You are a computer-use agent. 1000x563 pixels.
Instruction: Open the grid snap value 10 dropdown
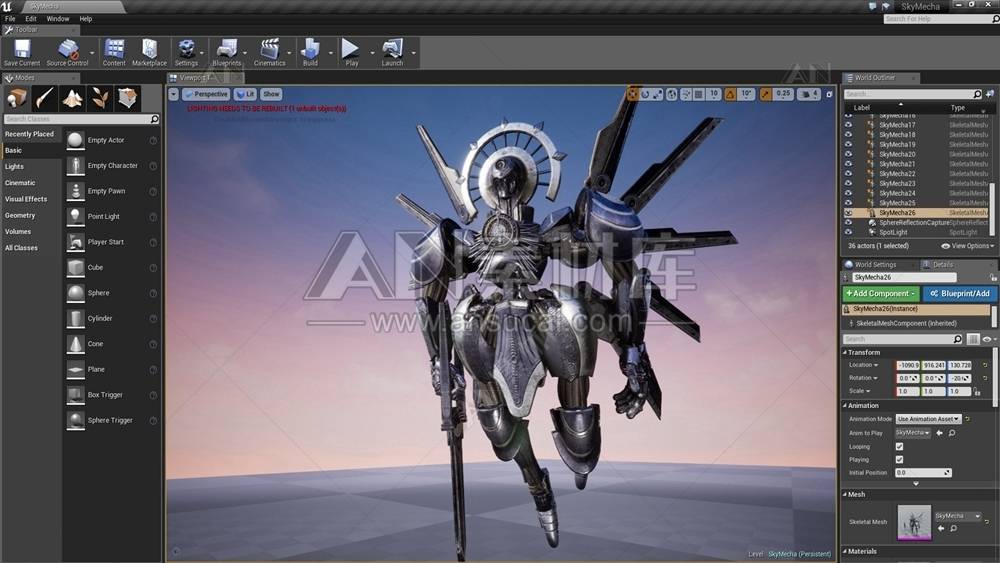pyautogui.click(x=714, y=94)
